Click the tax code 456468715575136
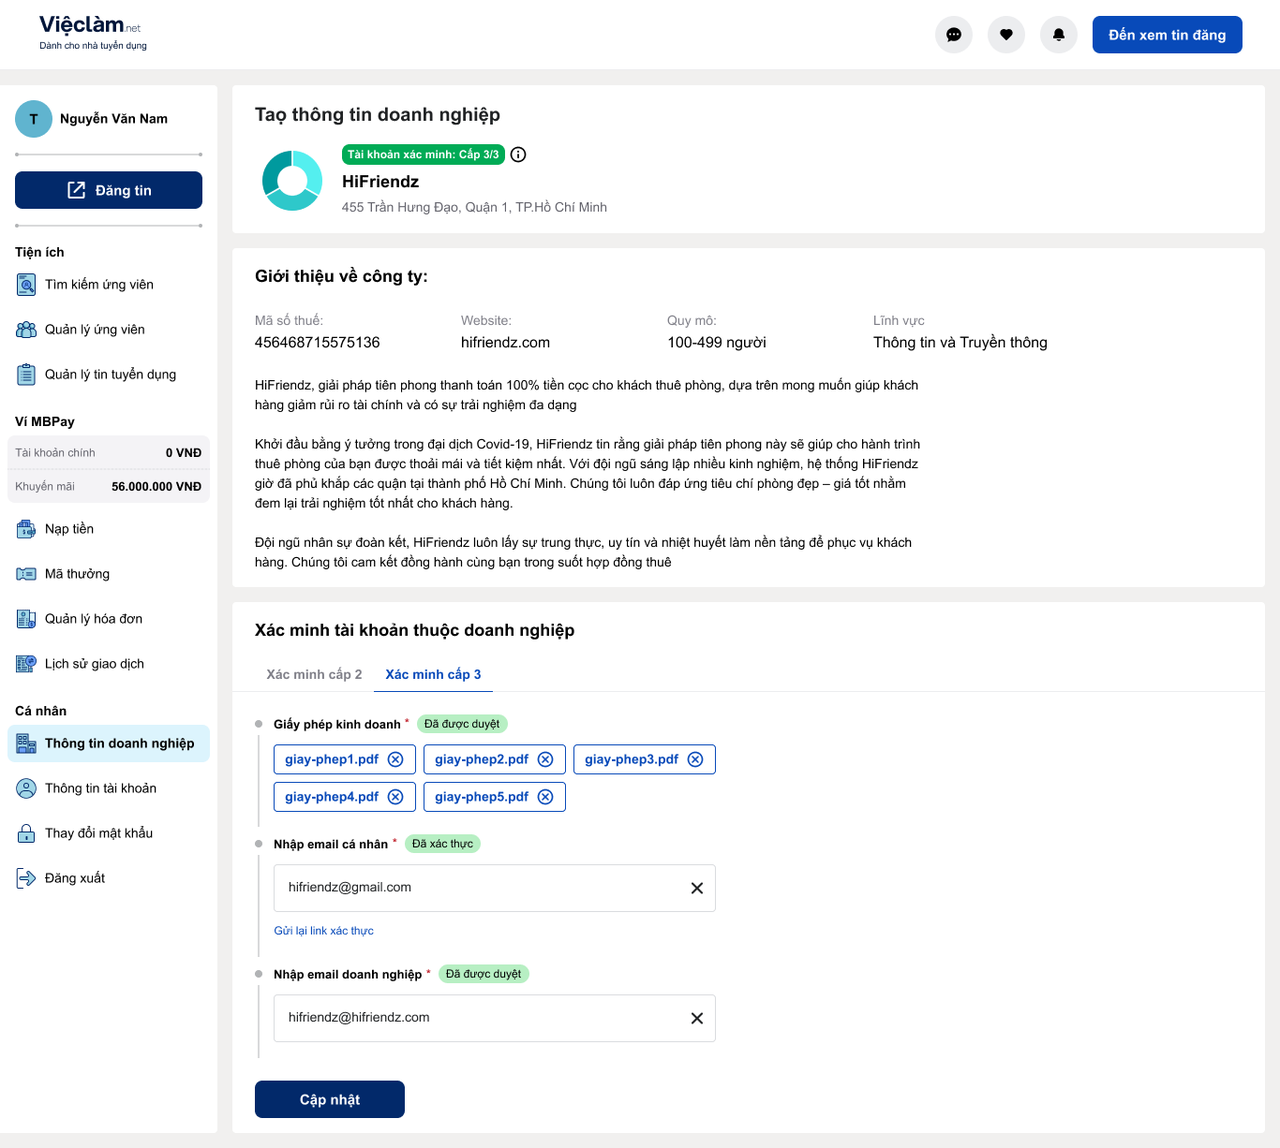Screen dimensions: 1280x1148 317,342
